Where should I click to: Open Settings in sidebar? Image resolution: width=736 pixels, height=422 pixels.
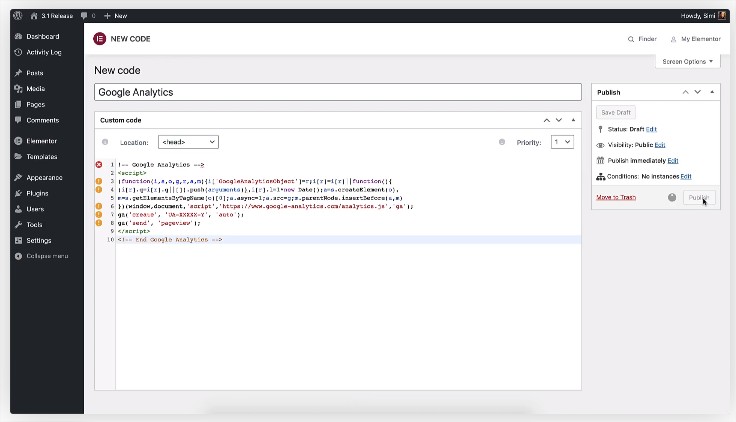tap(38, 240)
